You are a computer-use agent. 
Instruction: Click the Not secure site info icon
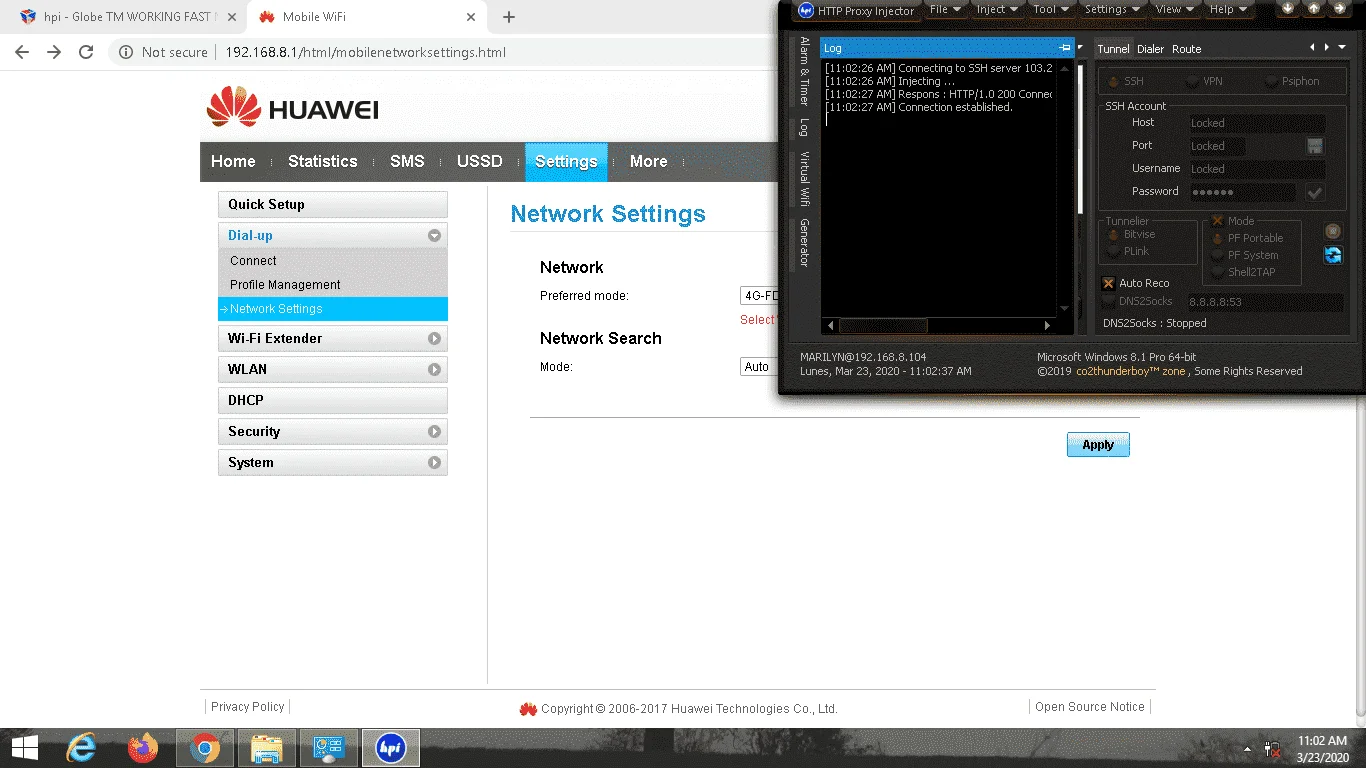click(126, 52)
